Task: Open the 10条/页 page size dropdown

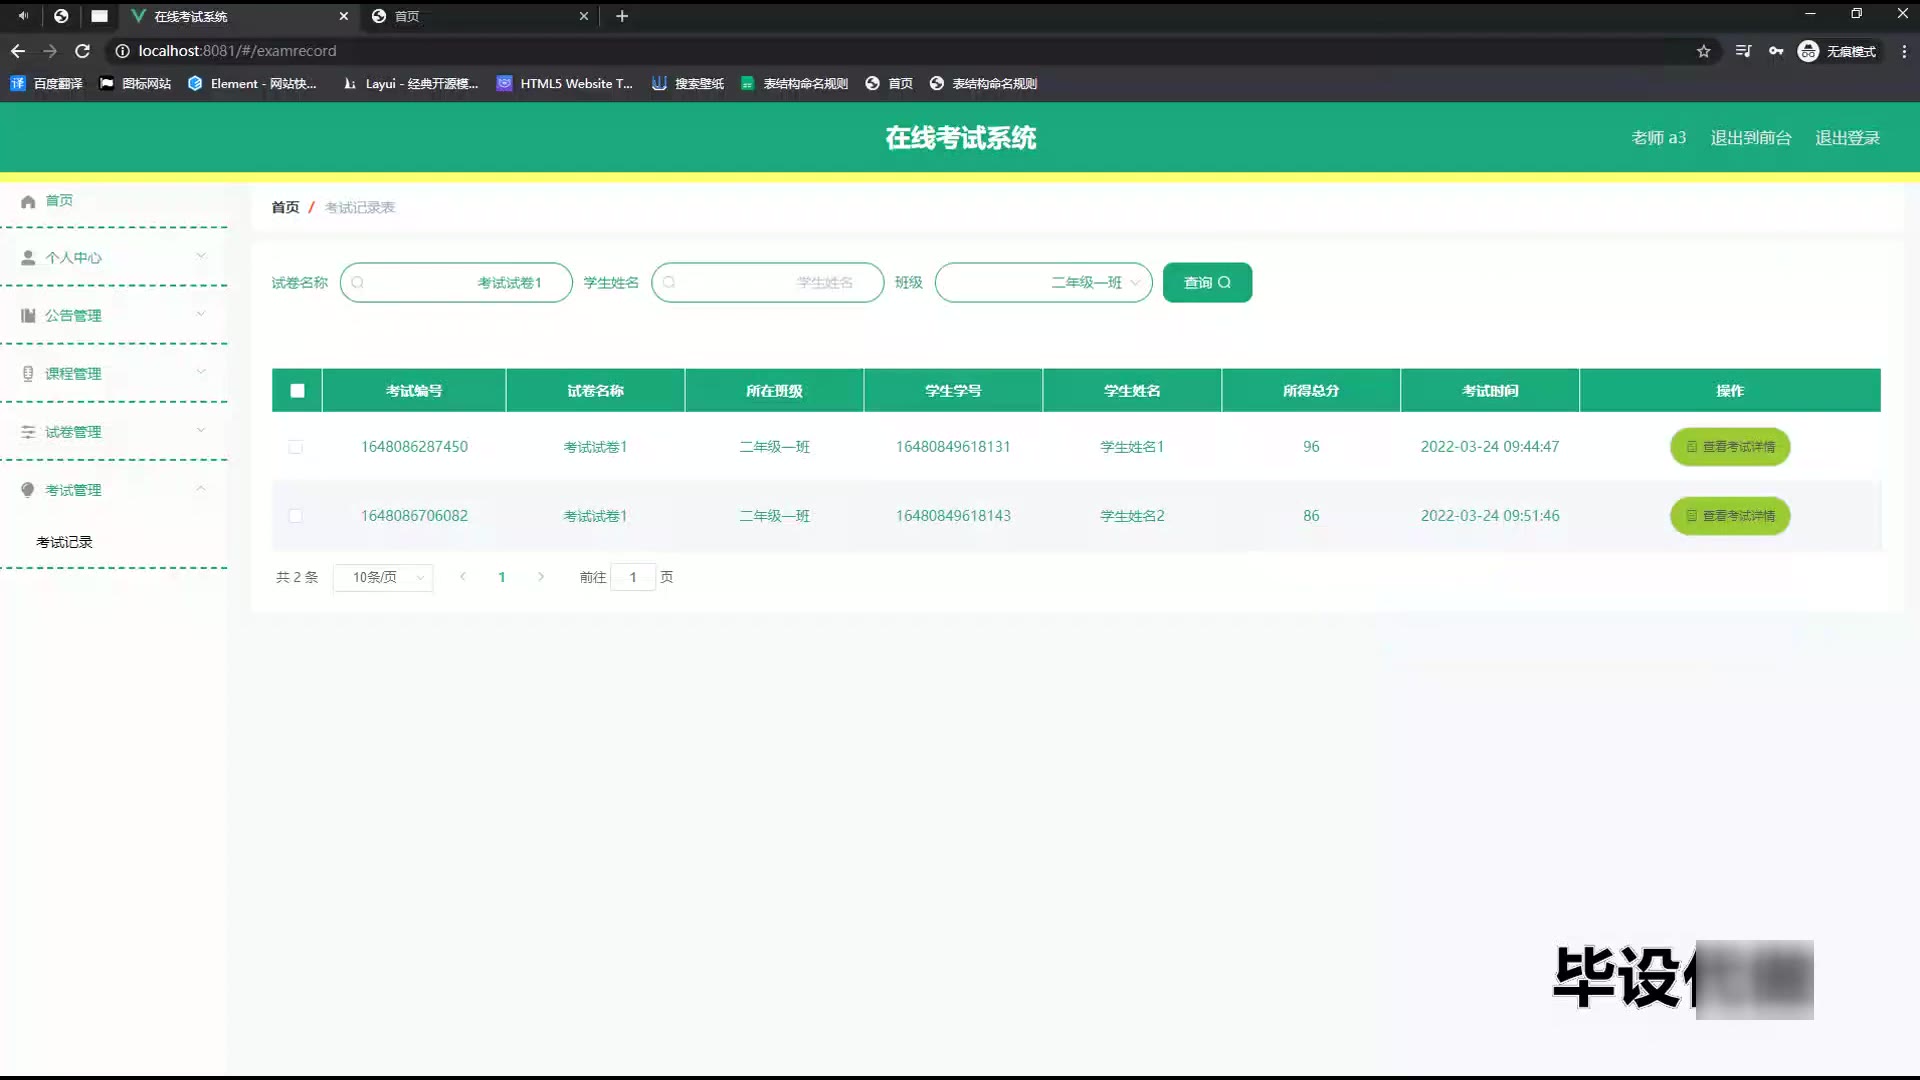Action: [383, 577]
